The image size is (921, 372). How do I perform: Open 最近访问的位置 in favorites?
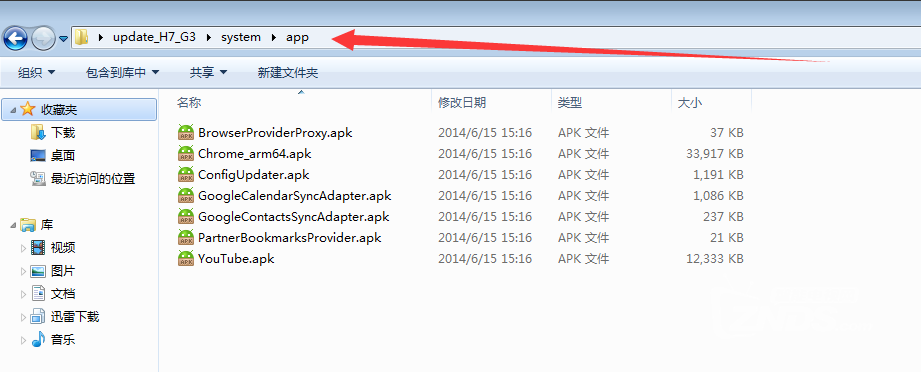coord(93,179)
